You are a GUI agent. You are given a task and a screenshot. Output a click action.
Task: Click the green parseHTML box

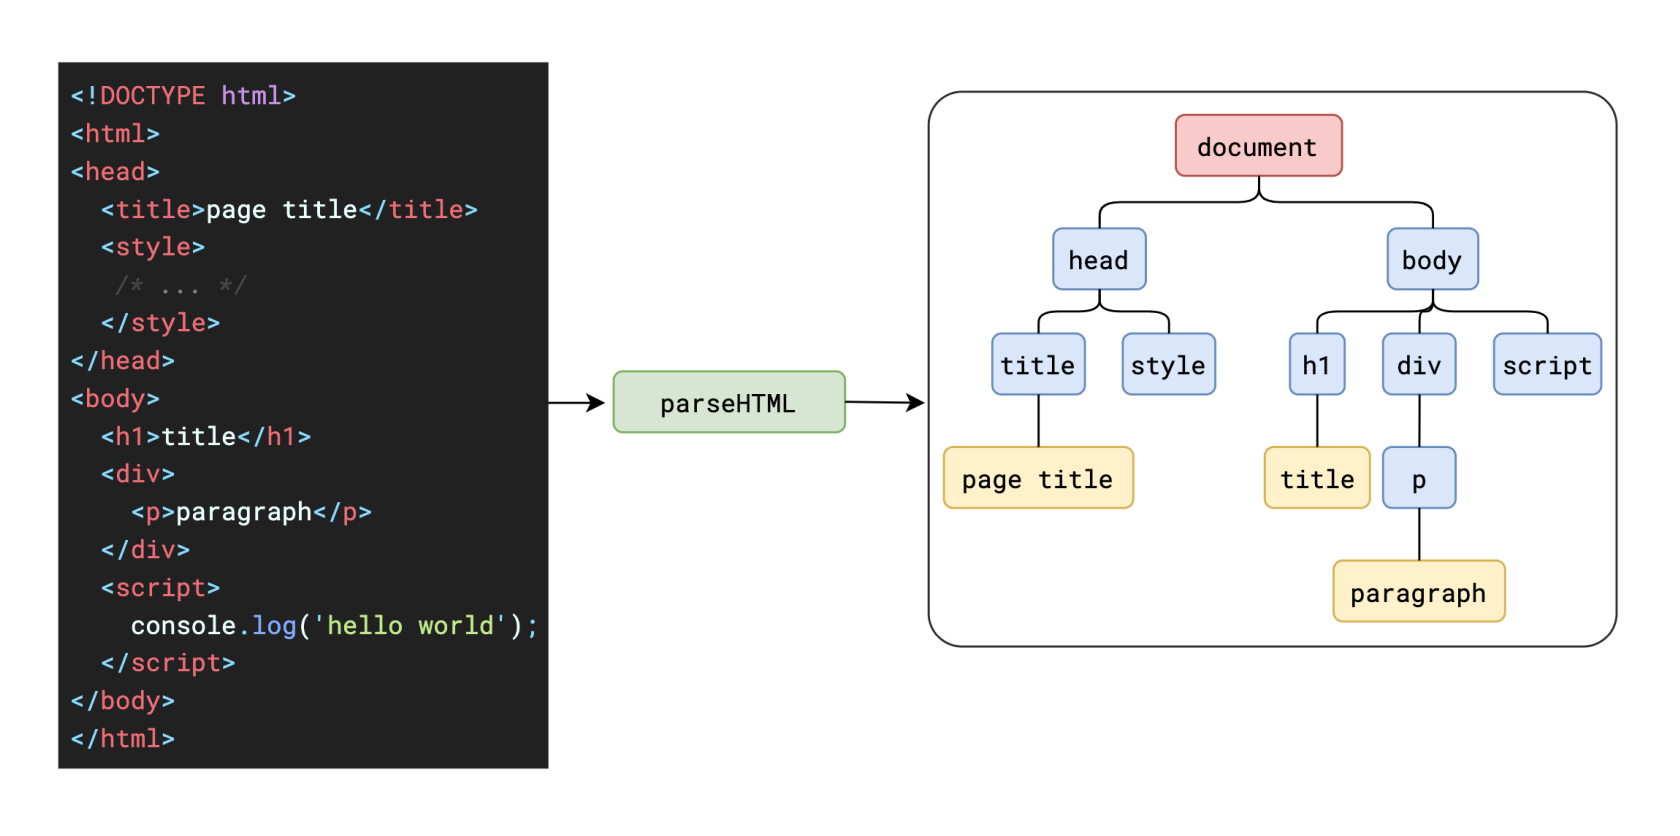click(x=729, y=403)
